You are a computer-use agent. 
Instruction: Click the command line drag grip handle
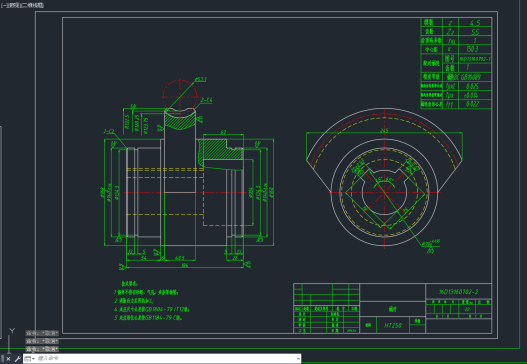[2, 359]
